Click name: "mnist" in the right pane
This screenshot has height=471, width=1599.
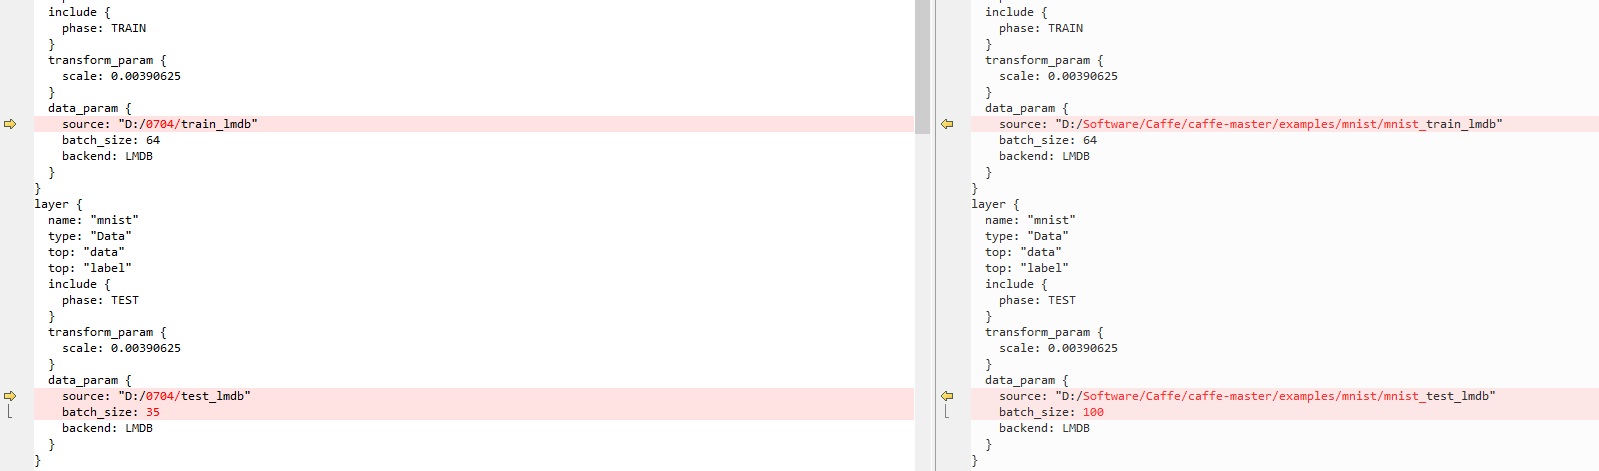[1030, 220]
